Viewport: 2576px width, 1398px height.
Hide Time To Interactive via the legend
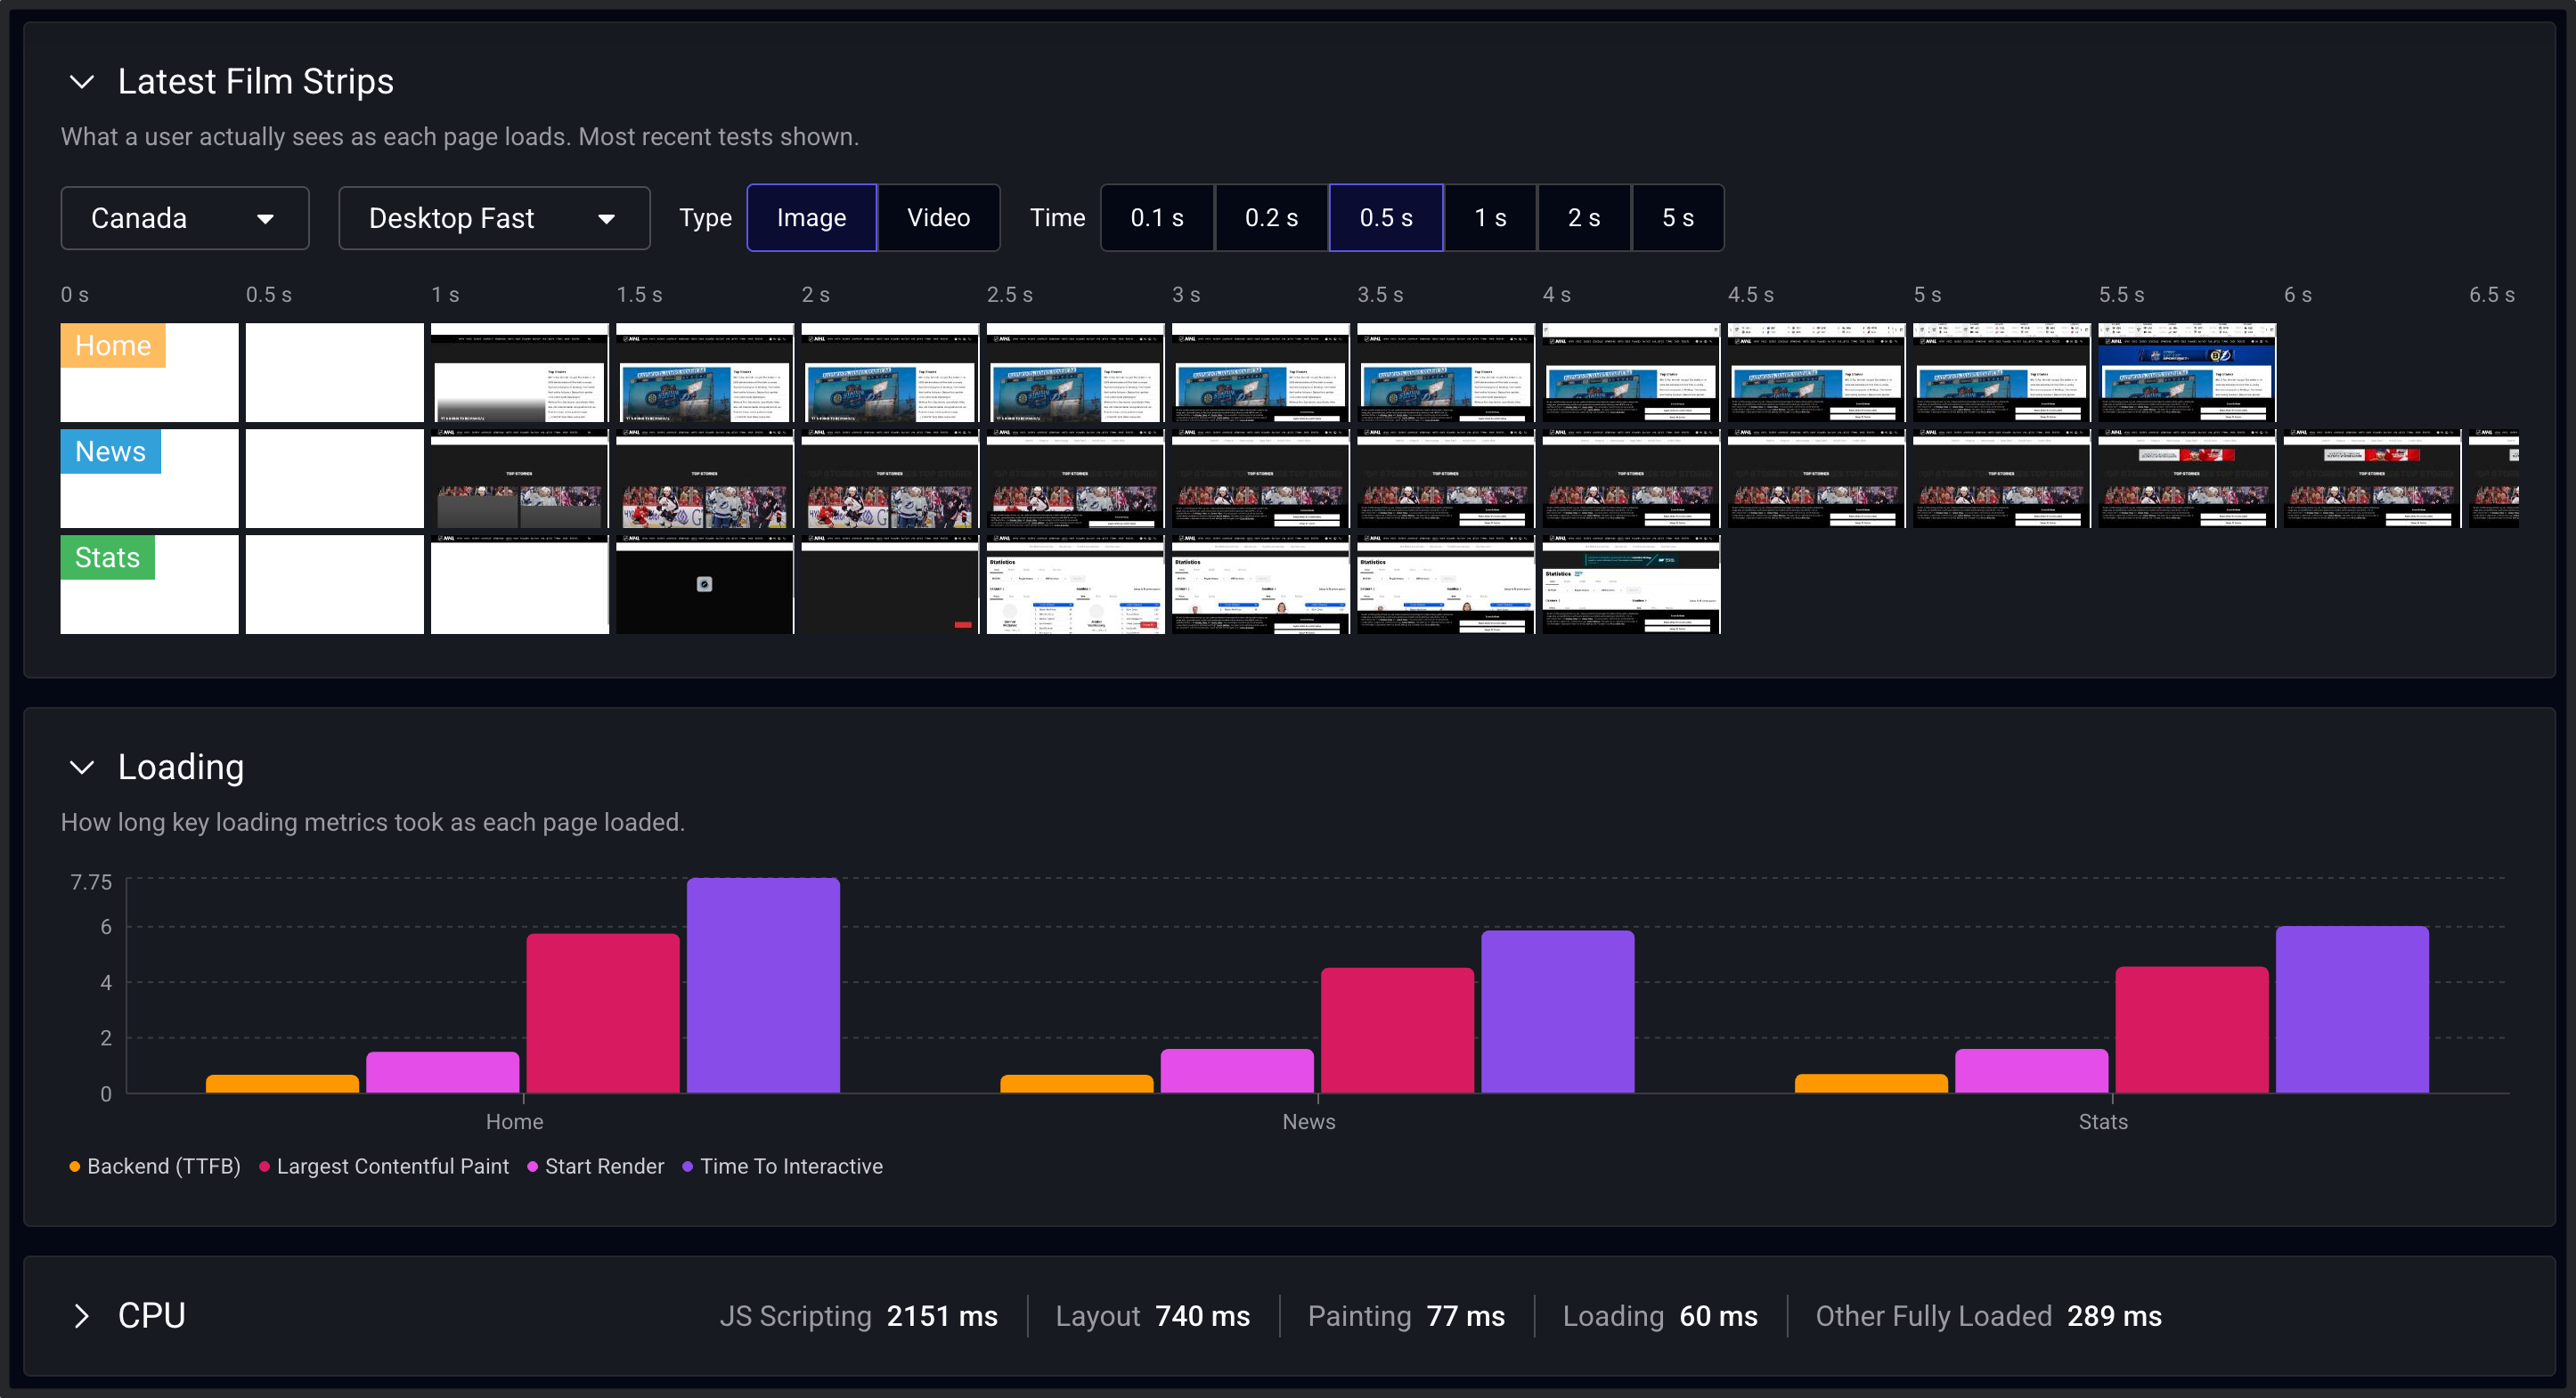click(x=783, y=1166)
